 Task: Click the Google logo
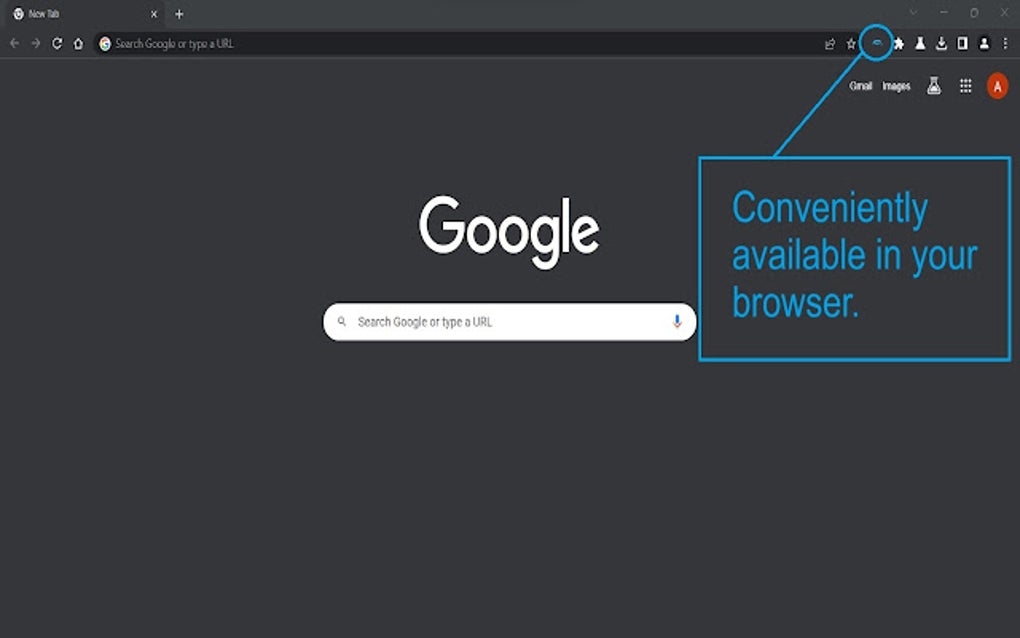tap(509, 232)
